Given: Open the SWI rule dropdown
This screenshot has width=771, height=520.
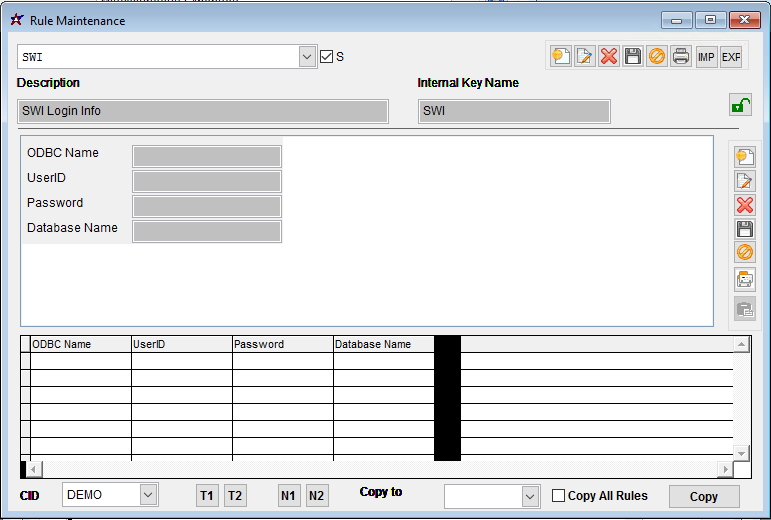Looking at the screenshot, I should [x=308, y=57].
